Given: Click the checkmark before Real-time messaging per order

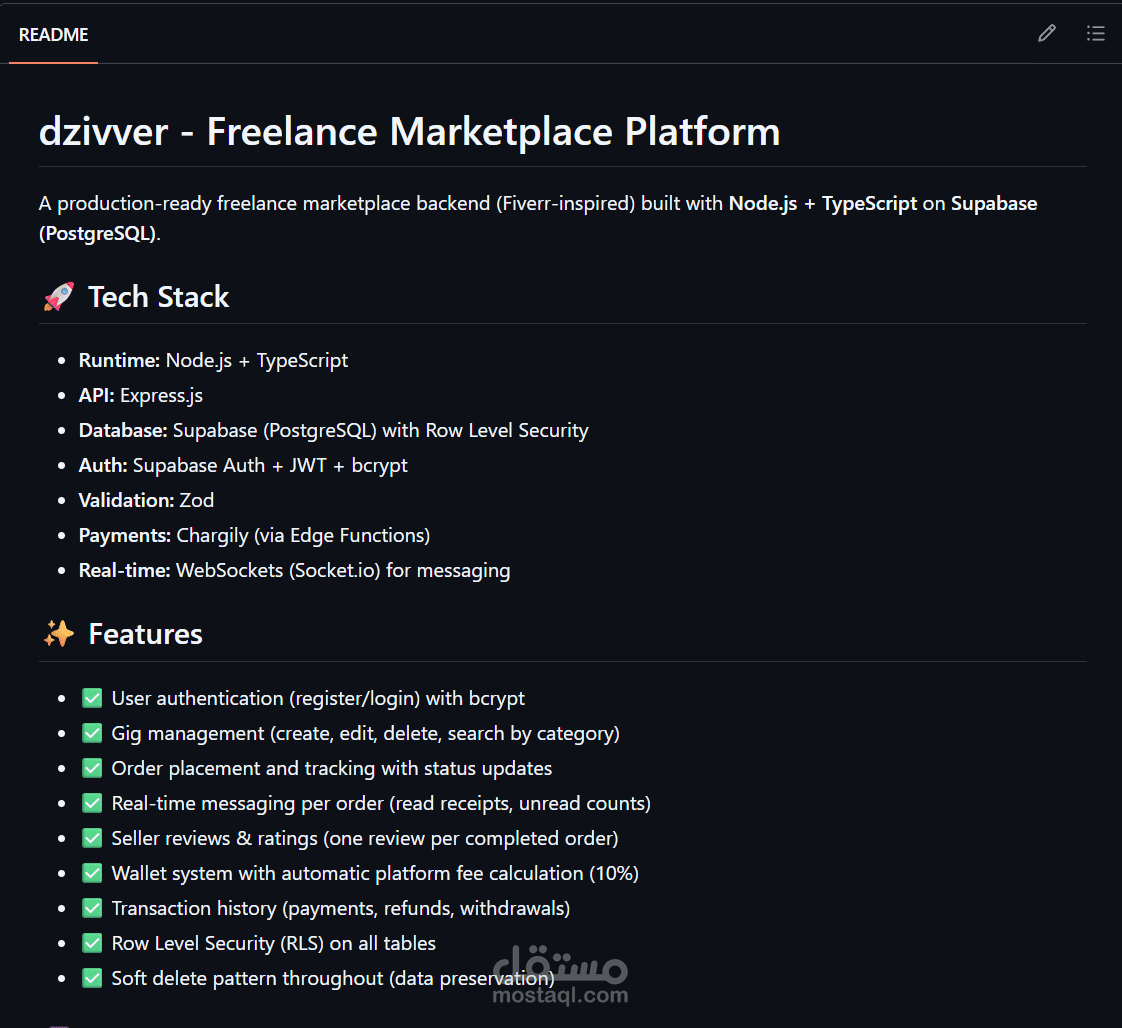Looking at the screenshot, I should click(92, 803).
